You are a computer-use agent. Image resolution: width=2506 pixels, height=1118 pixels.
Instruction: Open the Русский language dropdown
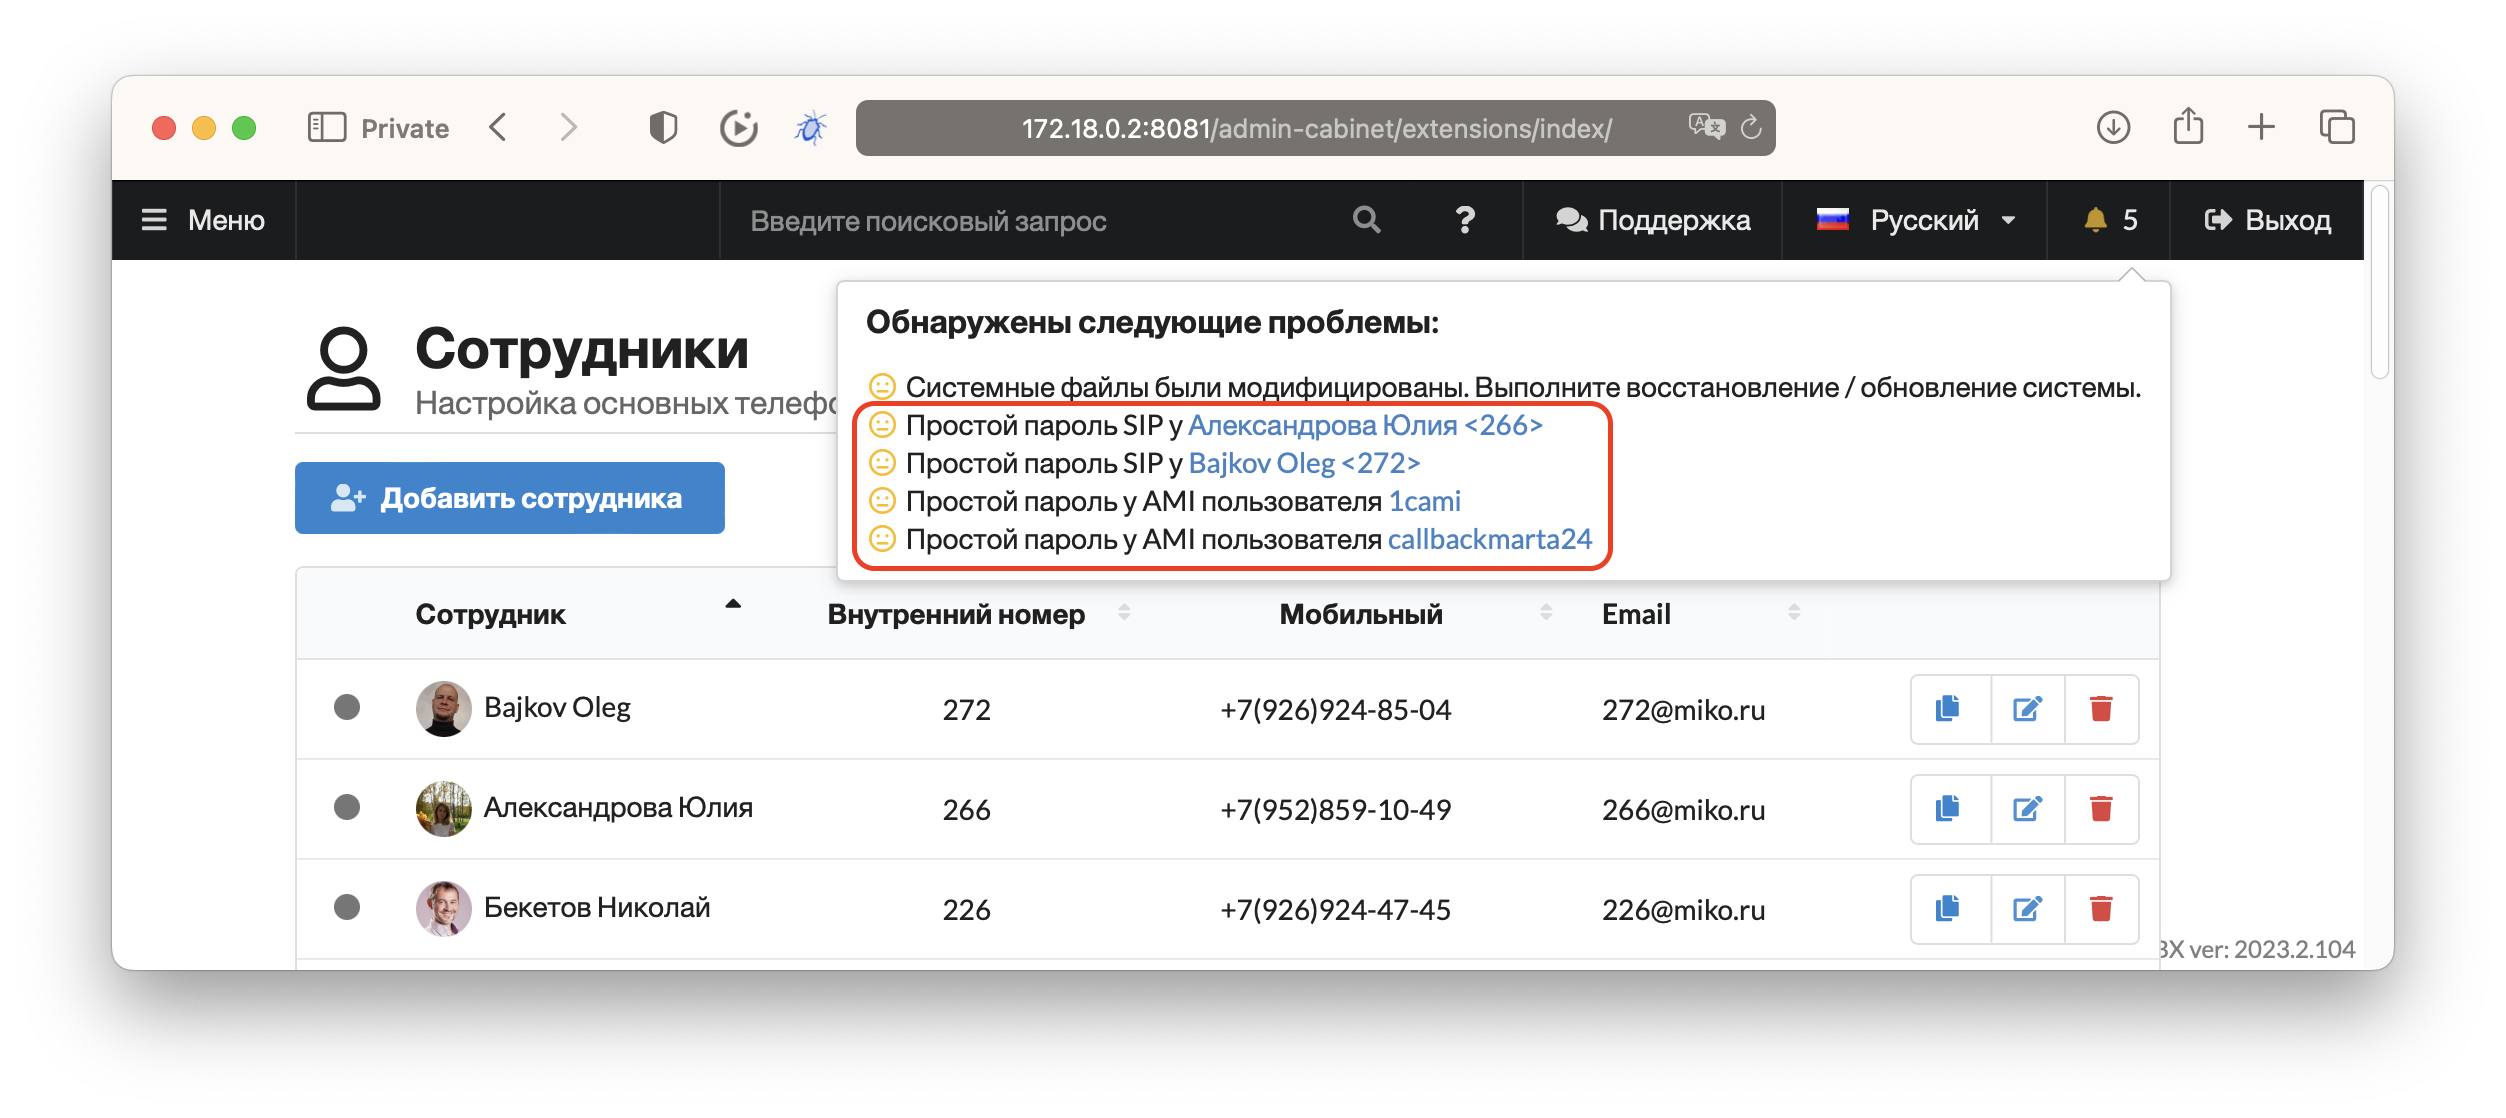point(1914,220)
